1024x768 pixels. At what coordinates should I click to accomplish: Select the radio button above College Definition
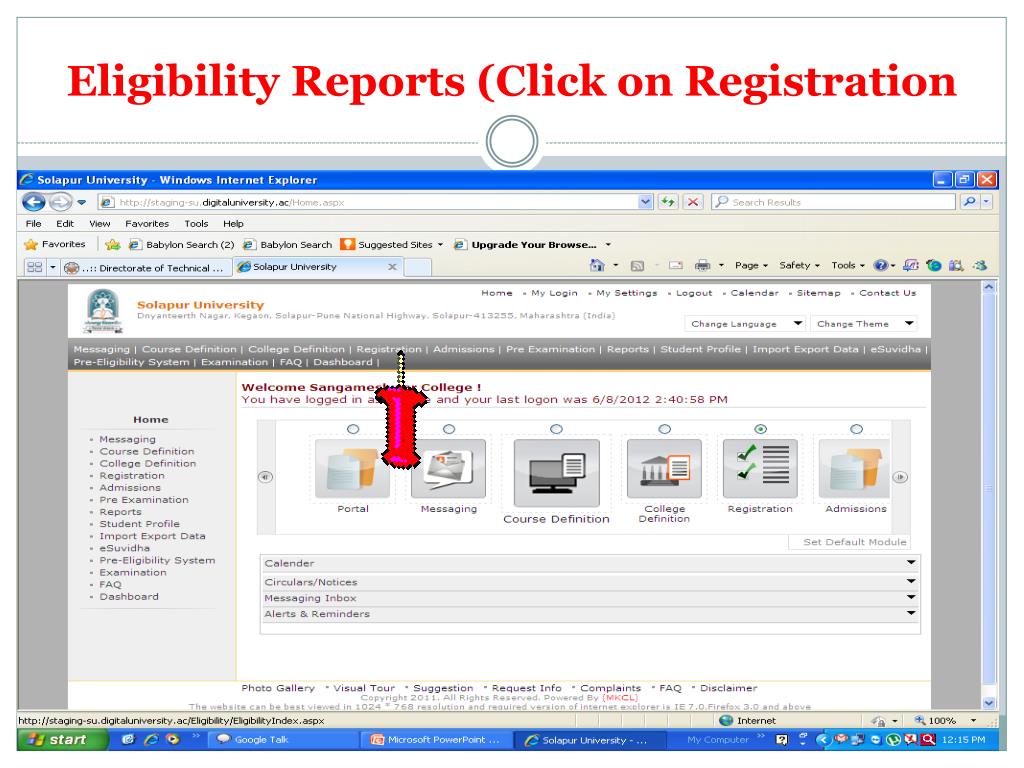point(665,429)
